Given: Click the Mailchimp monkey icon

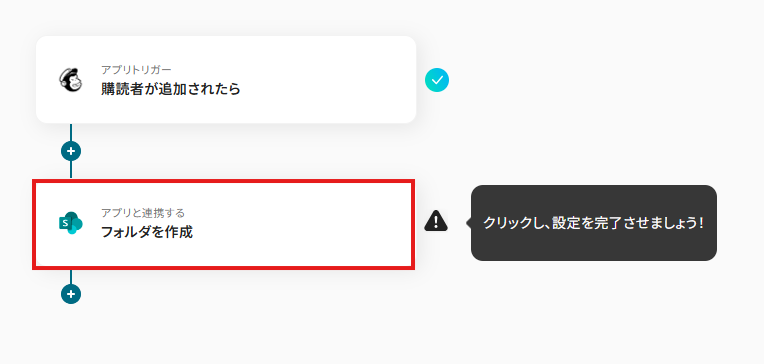Looking at the screenshot, I should point(71,79).
